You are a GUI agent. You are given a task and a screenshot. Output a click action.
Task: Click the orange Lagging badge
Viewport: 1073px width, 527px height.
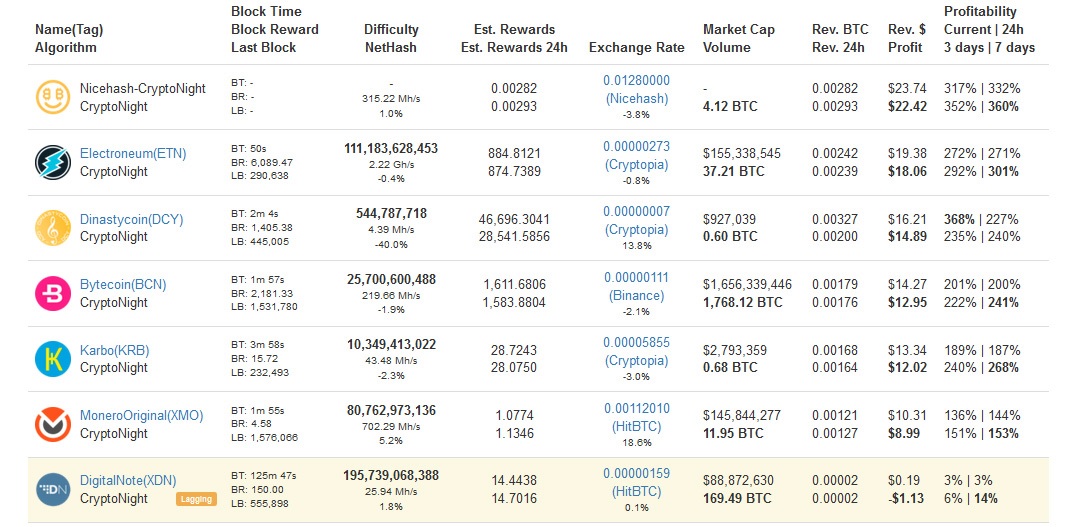click(x=196, y=498)
